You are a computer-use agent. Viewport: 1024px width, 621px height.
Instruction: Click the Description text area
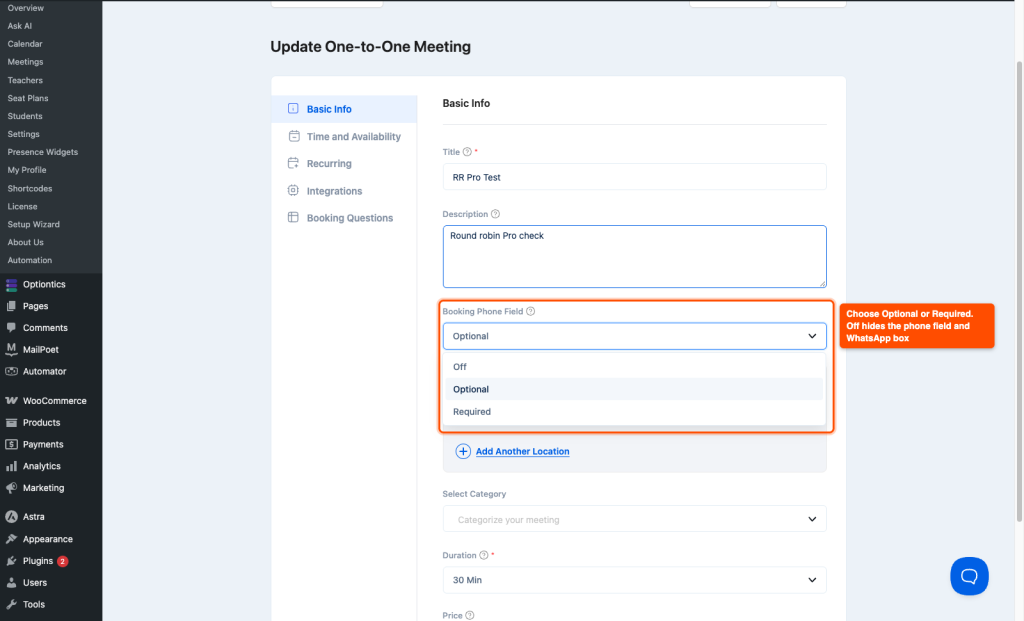pyautogui.click(x=634, y=257)
